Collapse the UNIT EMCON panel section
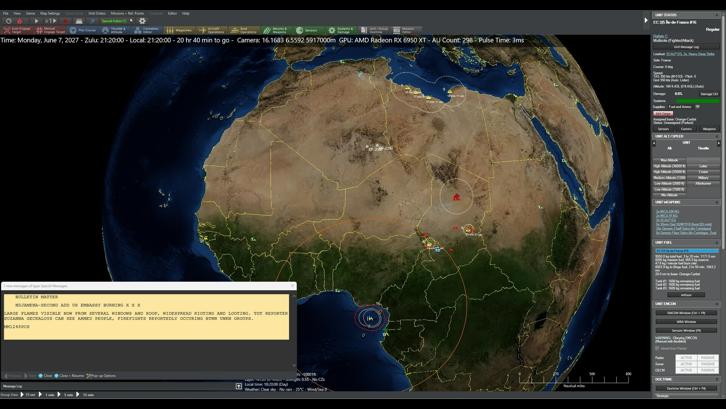 717,304
